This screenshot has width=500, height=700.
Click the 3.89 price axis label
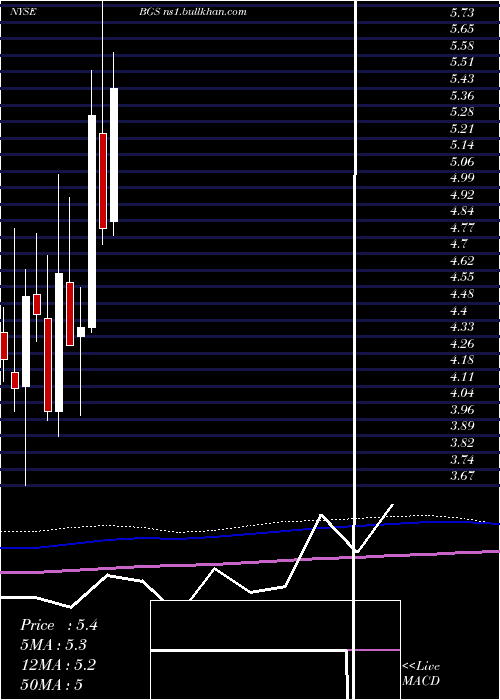tap(462, 426)
